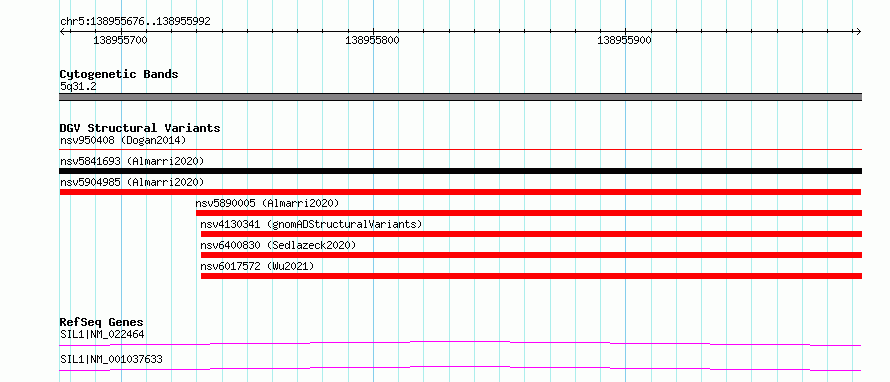Click the right arrowhead of the ruler
Viewport: 890px width, 382px height.
(x=858, y=31)
